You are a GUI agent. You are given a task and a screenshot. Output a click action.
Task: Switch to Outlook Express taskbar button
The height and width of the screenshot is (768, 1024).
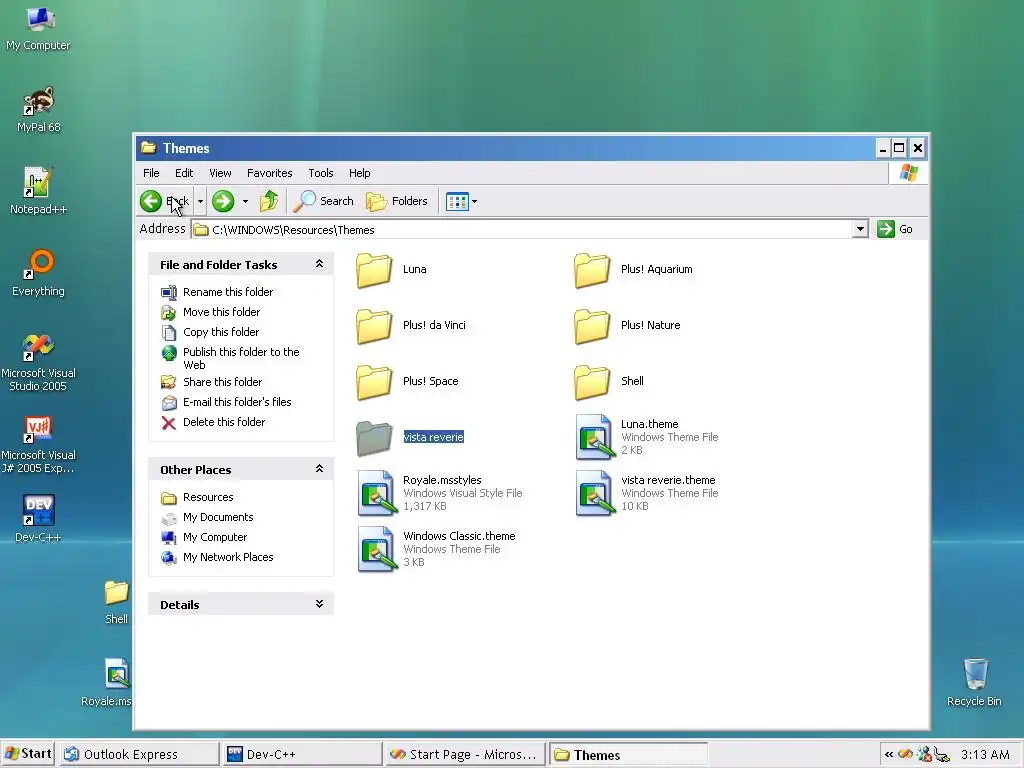pos(139,754)
